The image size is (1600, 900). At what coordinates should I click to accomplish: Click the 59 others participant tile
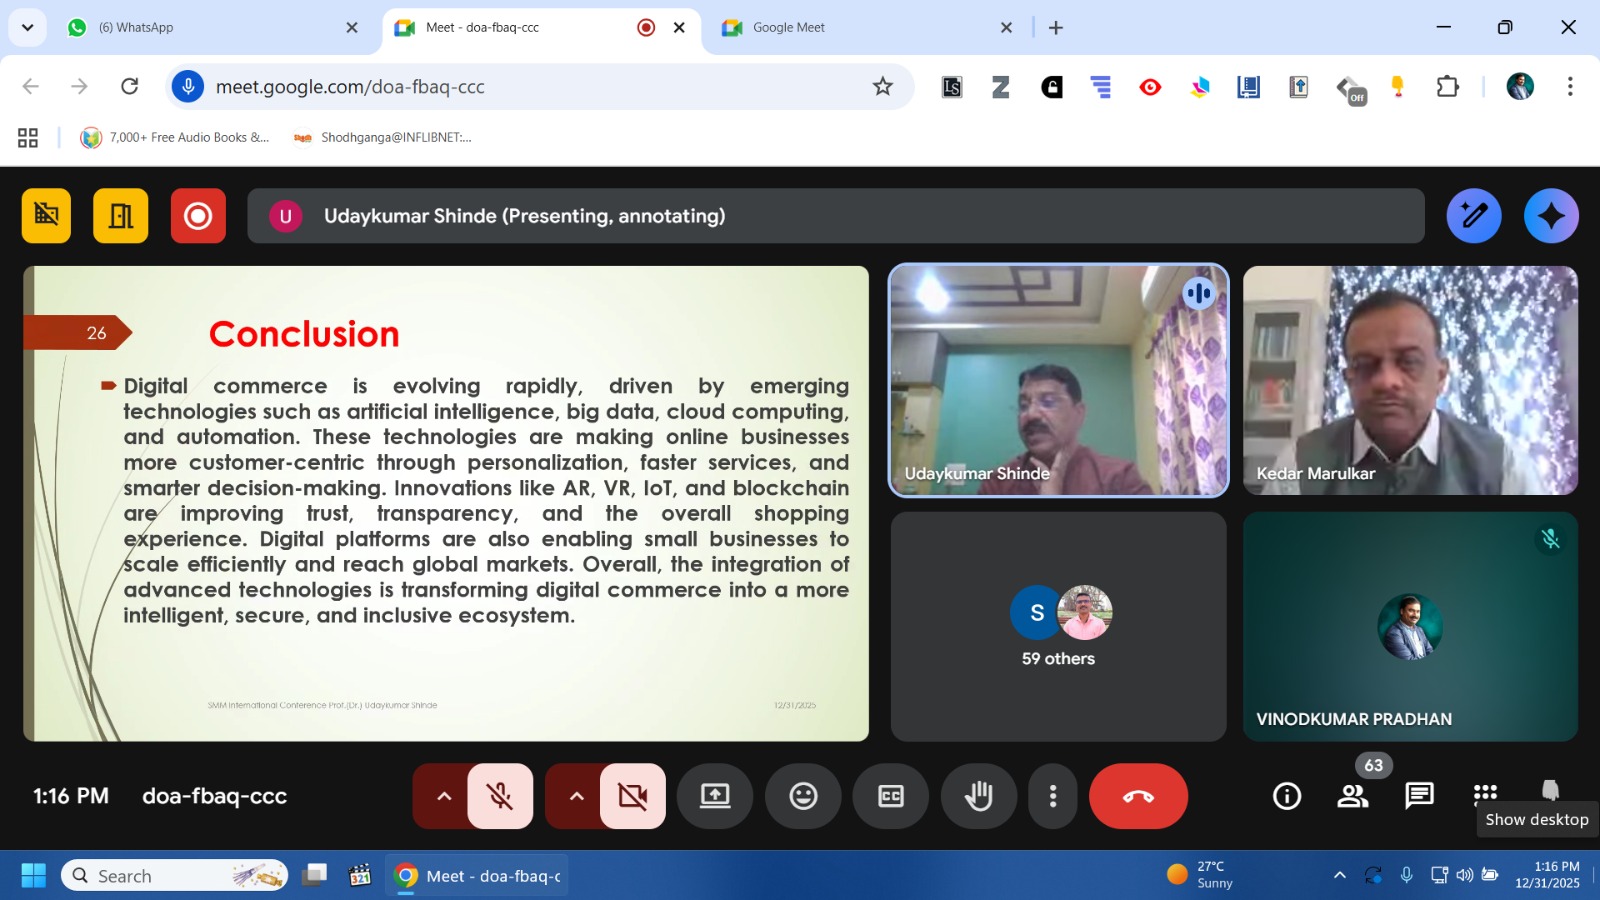(x=1058, y=627)
